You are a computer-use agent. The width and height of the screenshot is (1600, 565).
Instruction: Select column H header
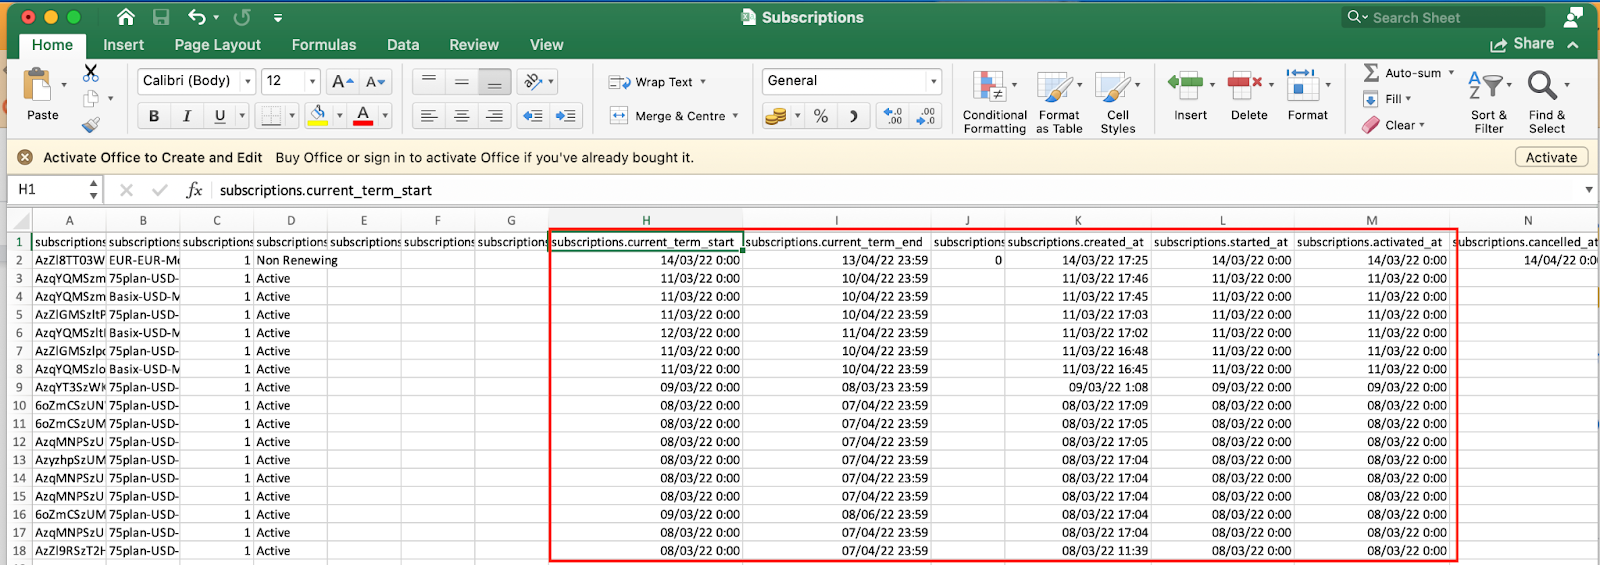point(646,220)
